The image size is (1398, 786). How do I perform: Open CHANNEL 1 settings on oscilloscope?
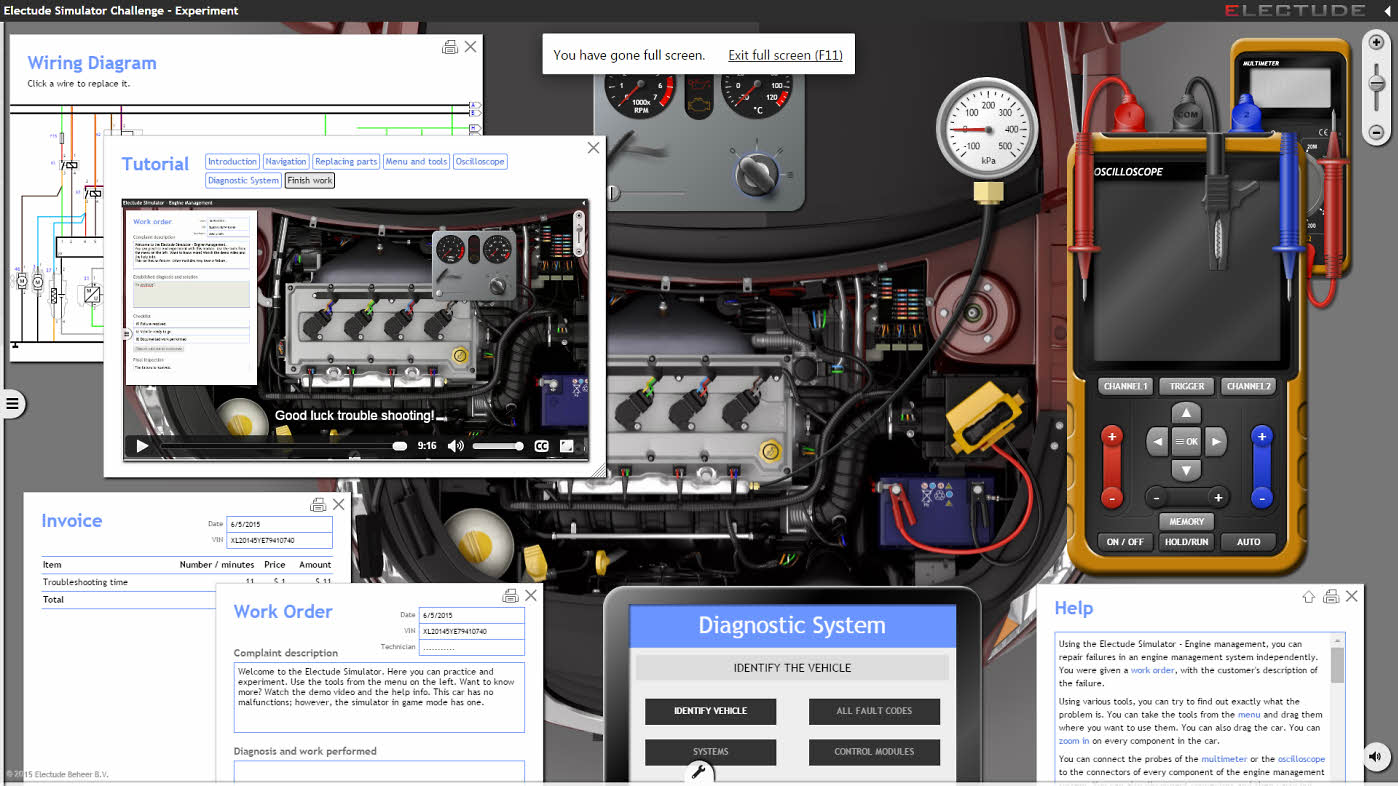[x=1125, y=386]
